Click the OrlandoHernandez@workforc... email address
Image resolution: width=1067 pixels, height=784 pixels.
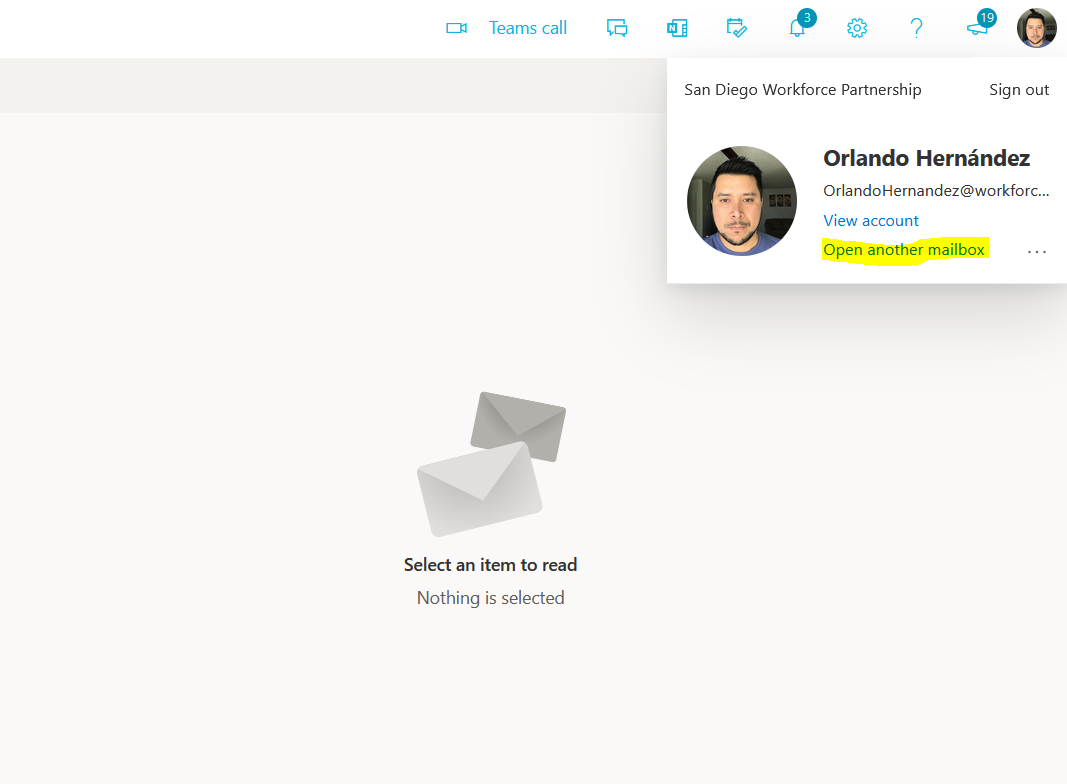[936, 190]
